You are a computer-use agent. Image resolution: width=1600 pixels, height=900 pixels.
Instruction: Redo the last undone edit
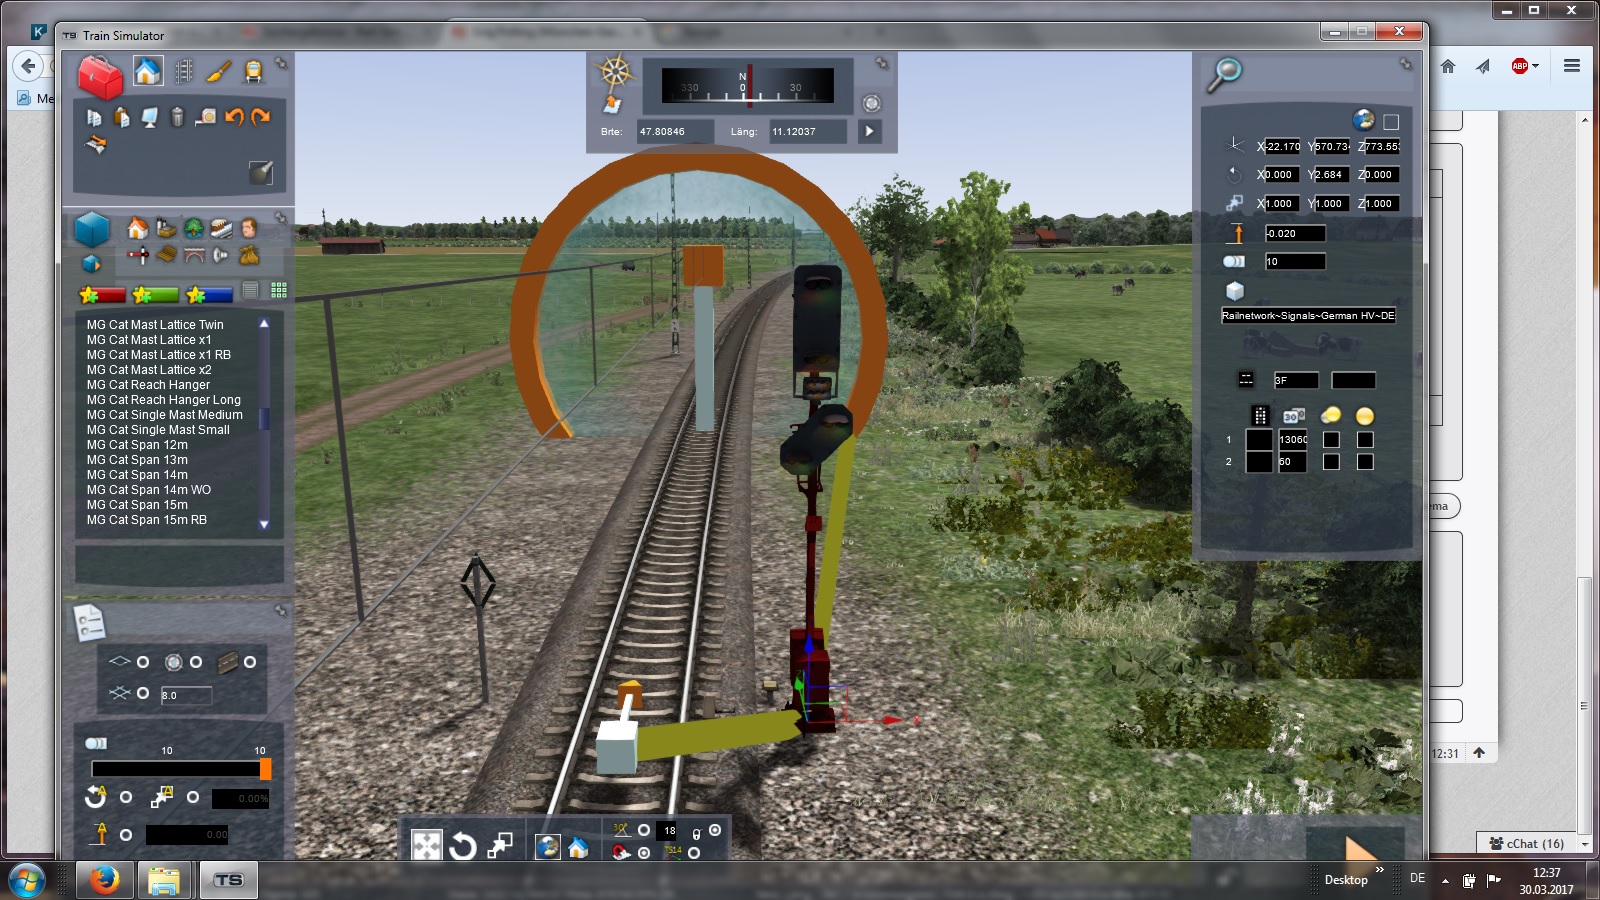pos(261,117)
